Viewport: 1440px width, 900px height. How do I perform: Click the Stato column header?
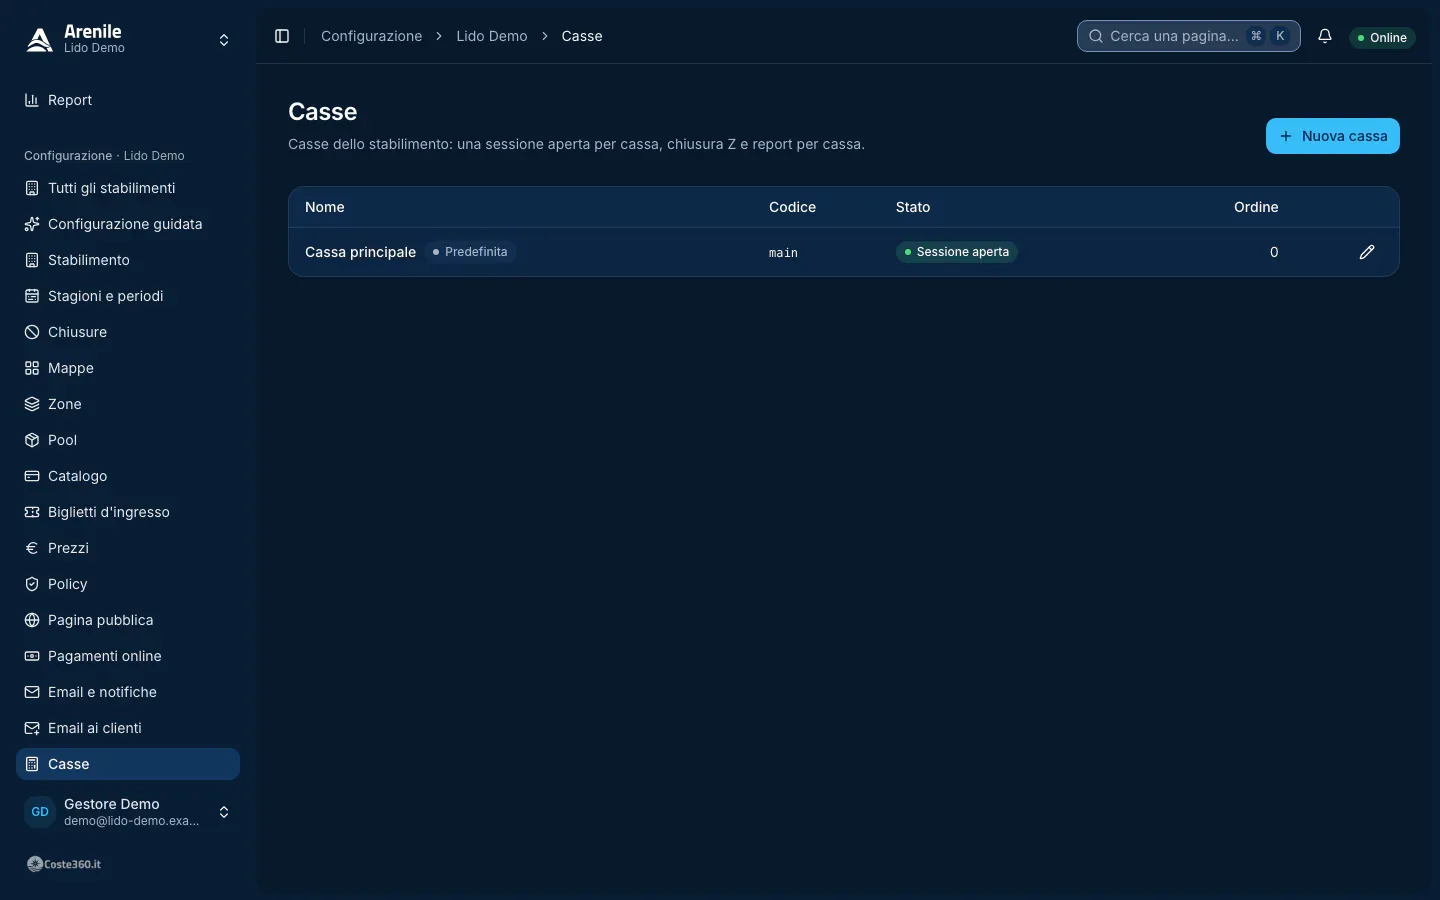click(x=913, y=207)
